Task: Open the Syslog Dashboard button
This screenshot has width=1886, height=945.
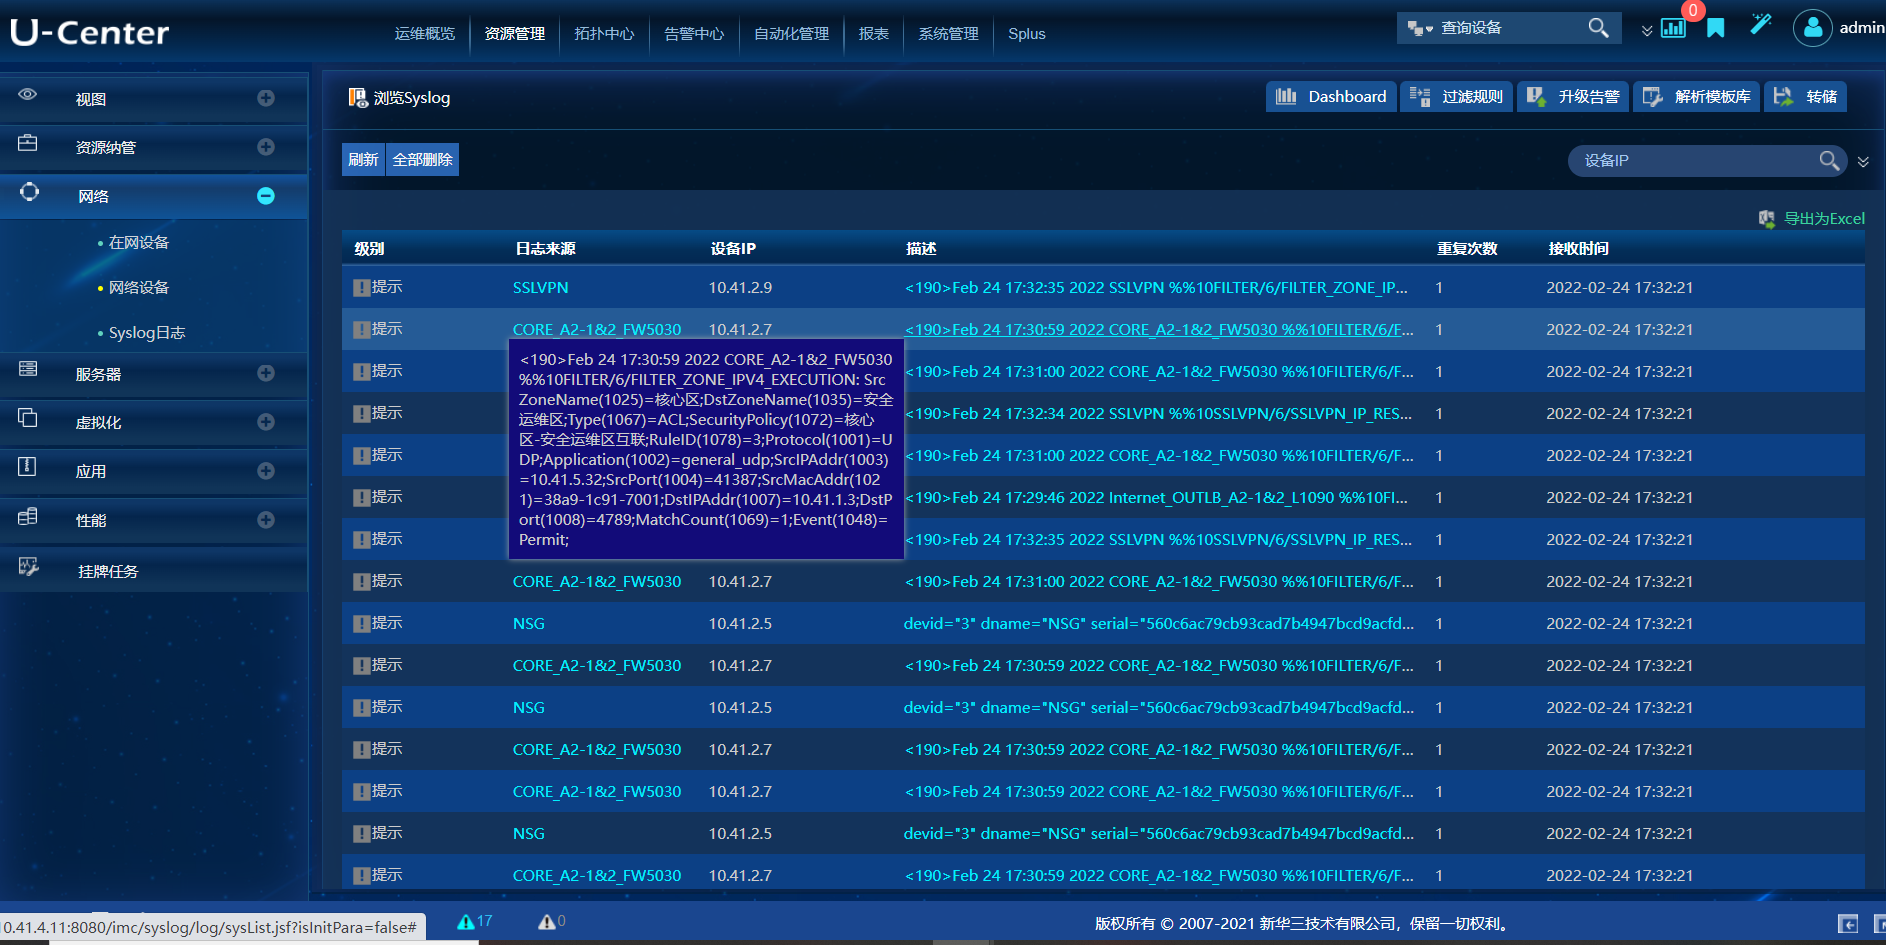Action: coord(1331,97)
